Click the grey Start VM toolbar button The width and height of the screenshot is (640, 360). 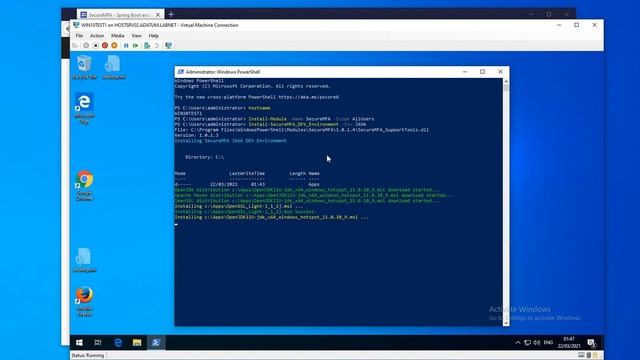86,45
